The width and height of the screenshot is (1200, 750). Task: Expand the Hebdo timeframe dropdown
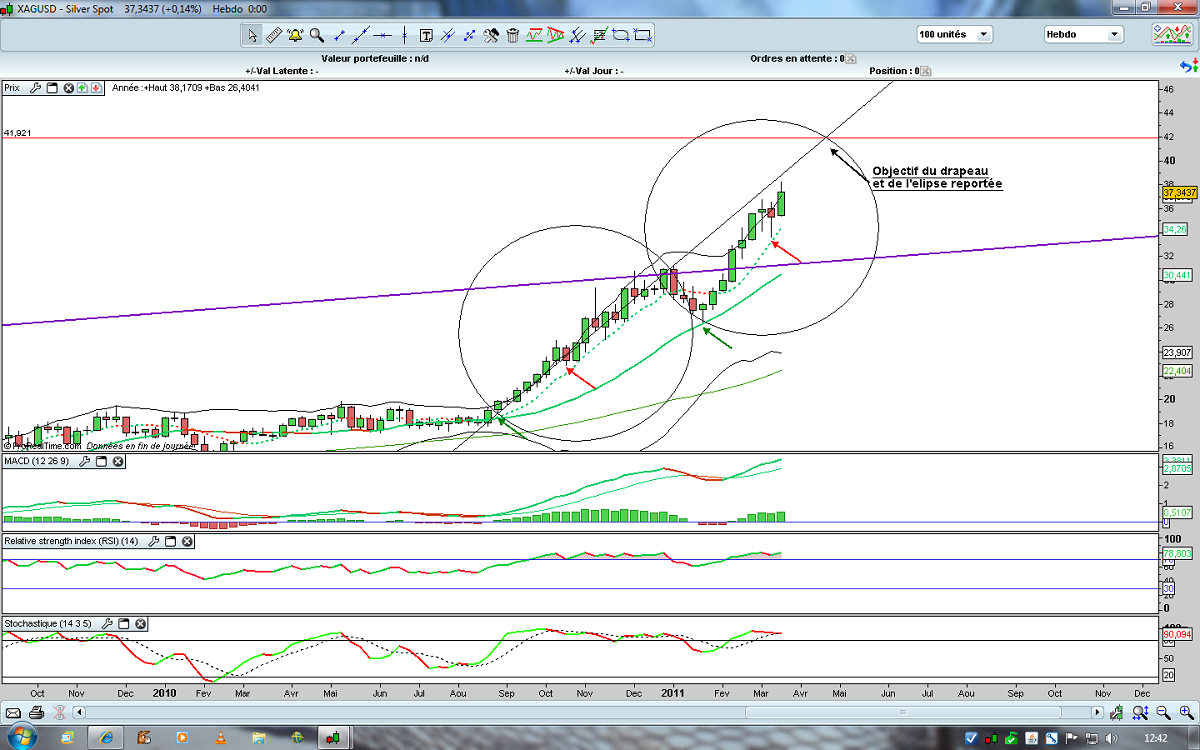tap(1114, 34)
